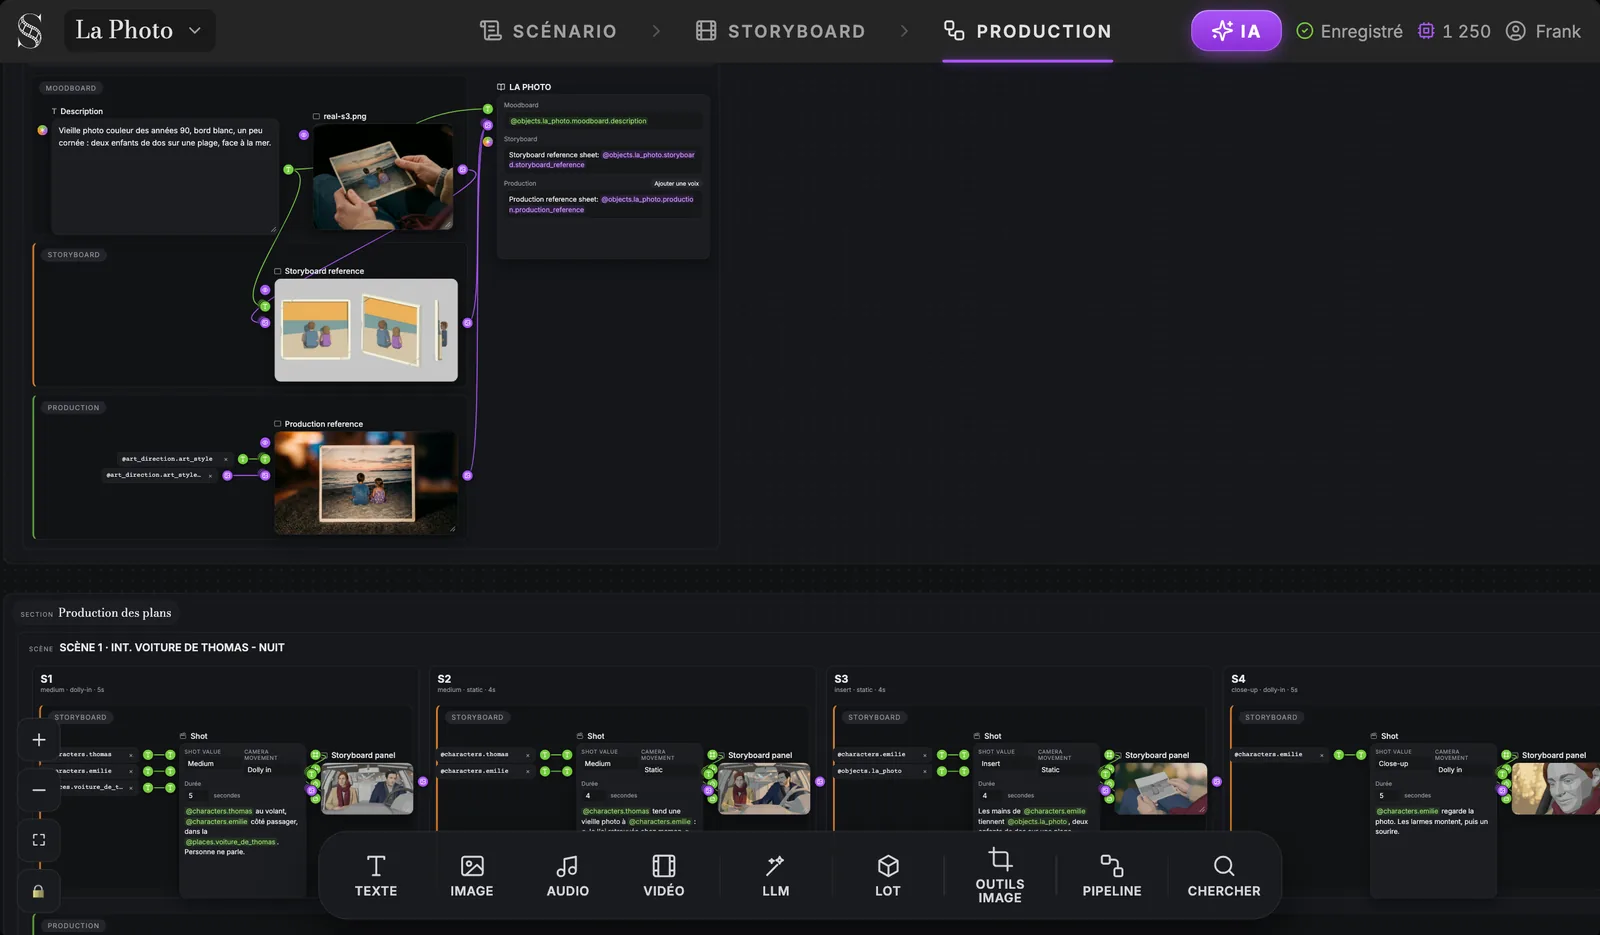Image resolution: width=1600 pixels, height=935 pixels.
Task: Click the S3 duration field showing 4
Action: pyautogui.click(x=991, y=796)
